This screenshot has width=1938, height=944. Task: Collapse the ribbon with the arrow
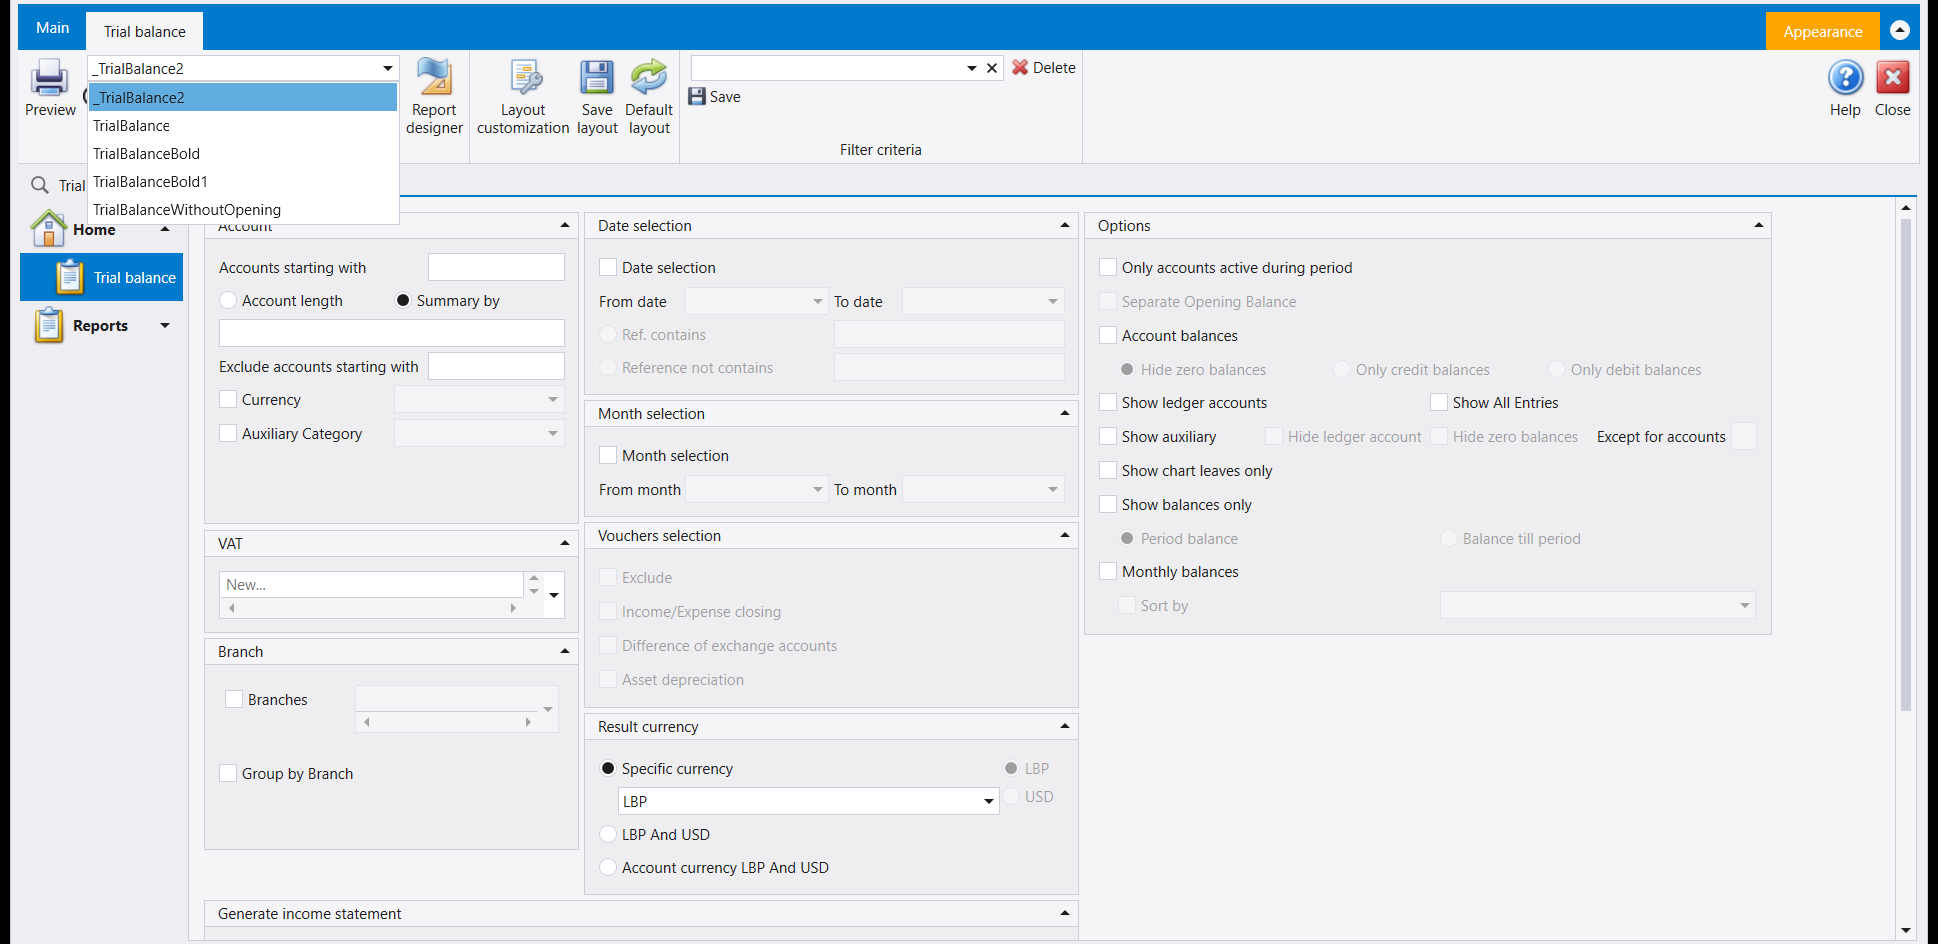tap(1900, 31)
